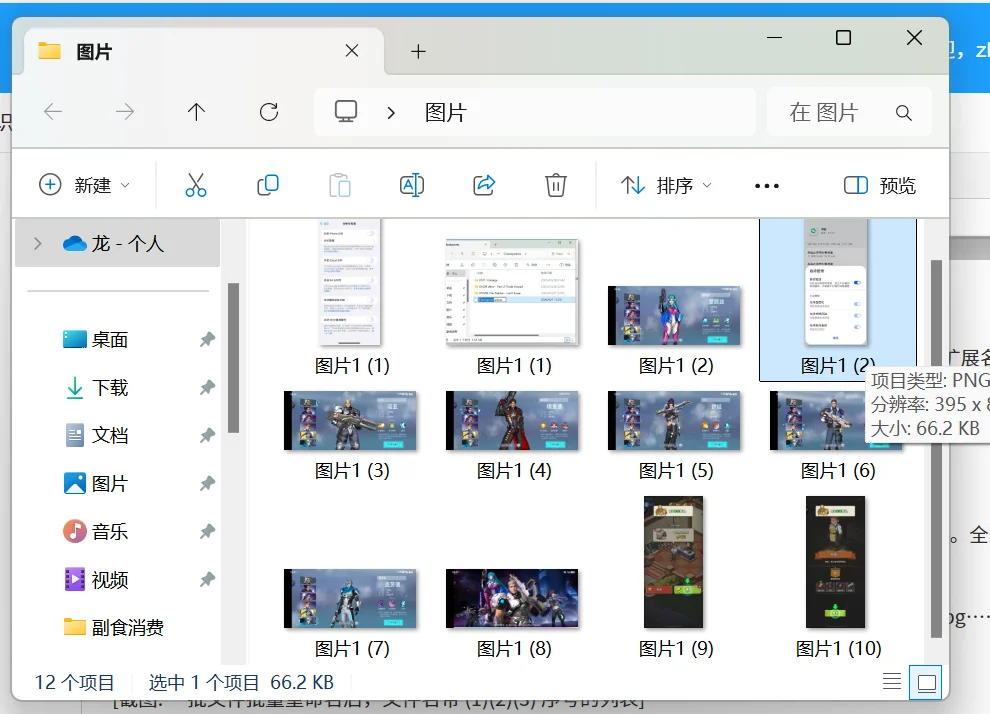Click the navigation pane scrollbar
The height and width of the screenshot is (714, 990).
pos(234,358)
